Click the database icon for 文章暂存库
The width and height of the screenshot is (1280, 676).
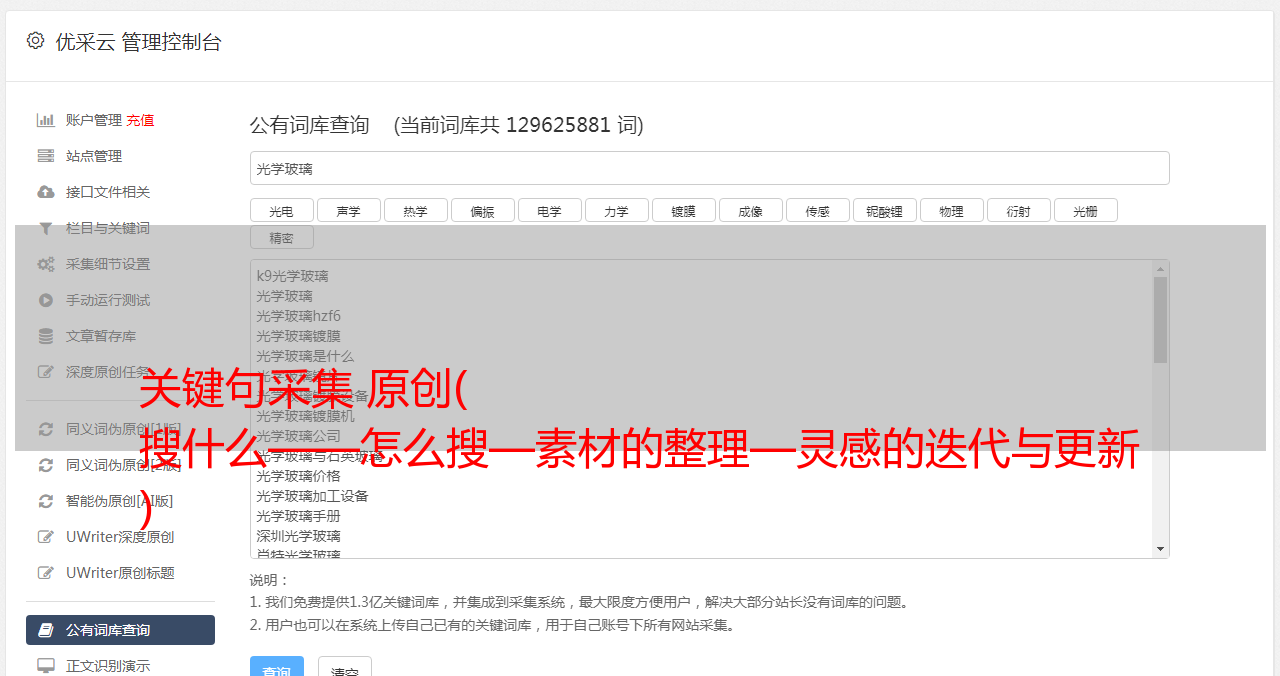pos(46,336)
